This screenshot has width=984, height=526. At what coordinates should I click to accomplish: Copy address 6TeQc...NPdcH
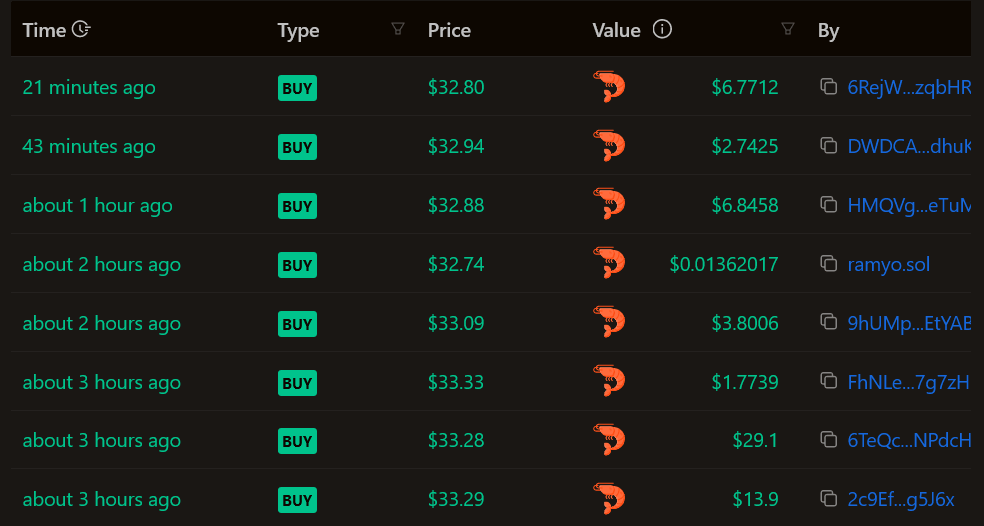pos(828,440)
